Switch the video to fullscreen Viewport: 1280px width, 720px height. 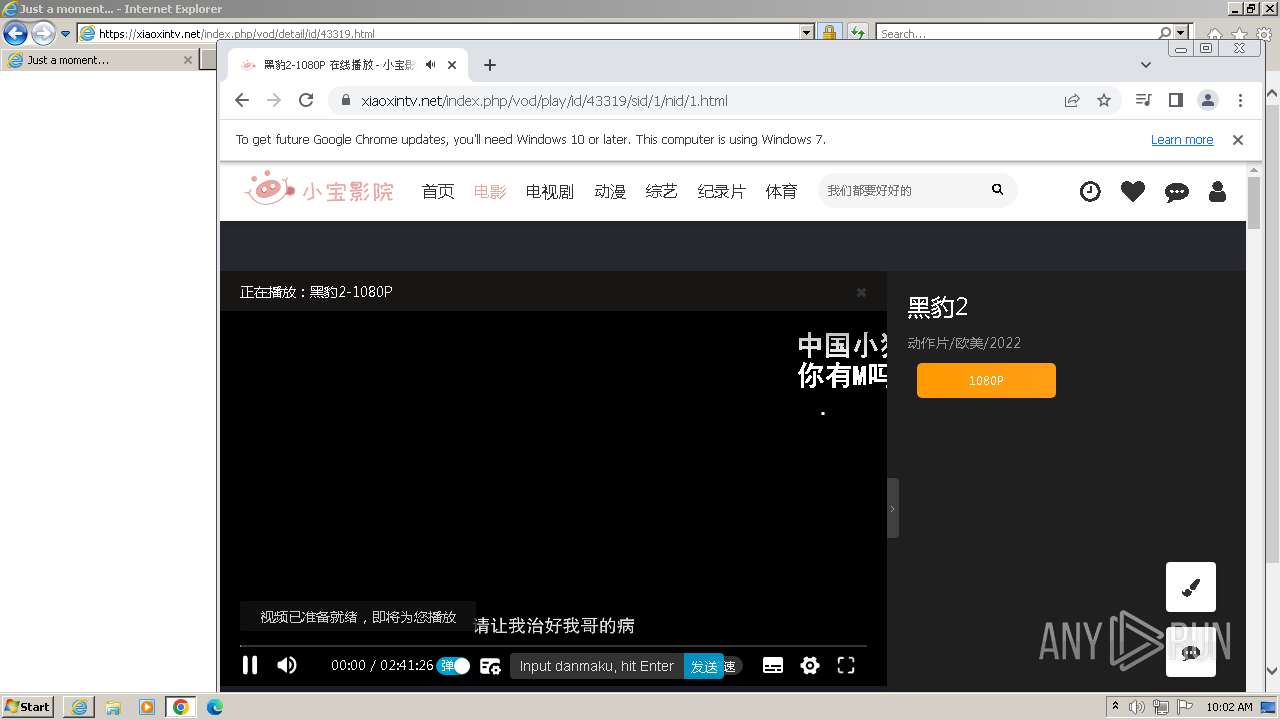click(x=846, y=666)
